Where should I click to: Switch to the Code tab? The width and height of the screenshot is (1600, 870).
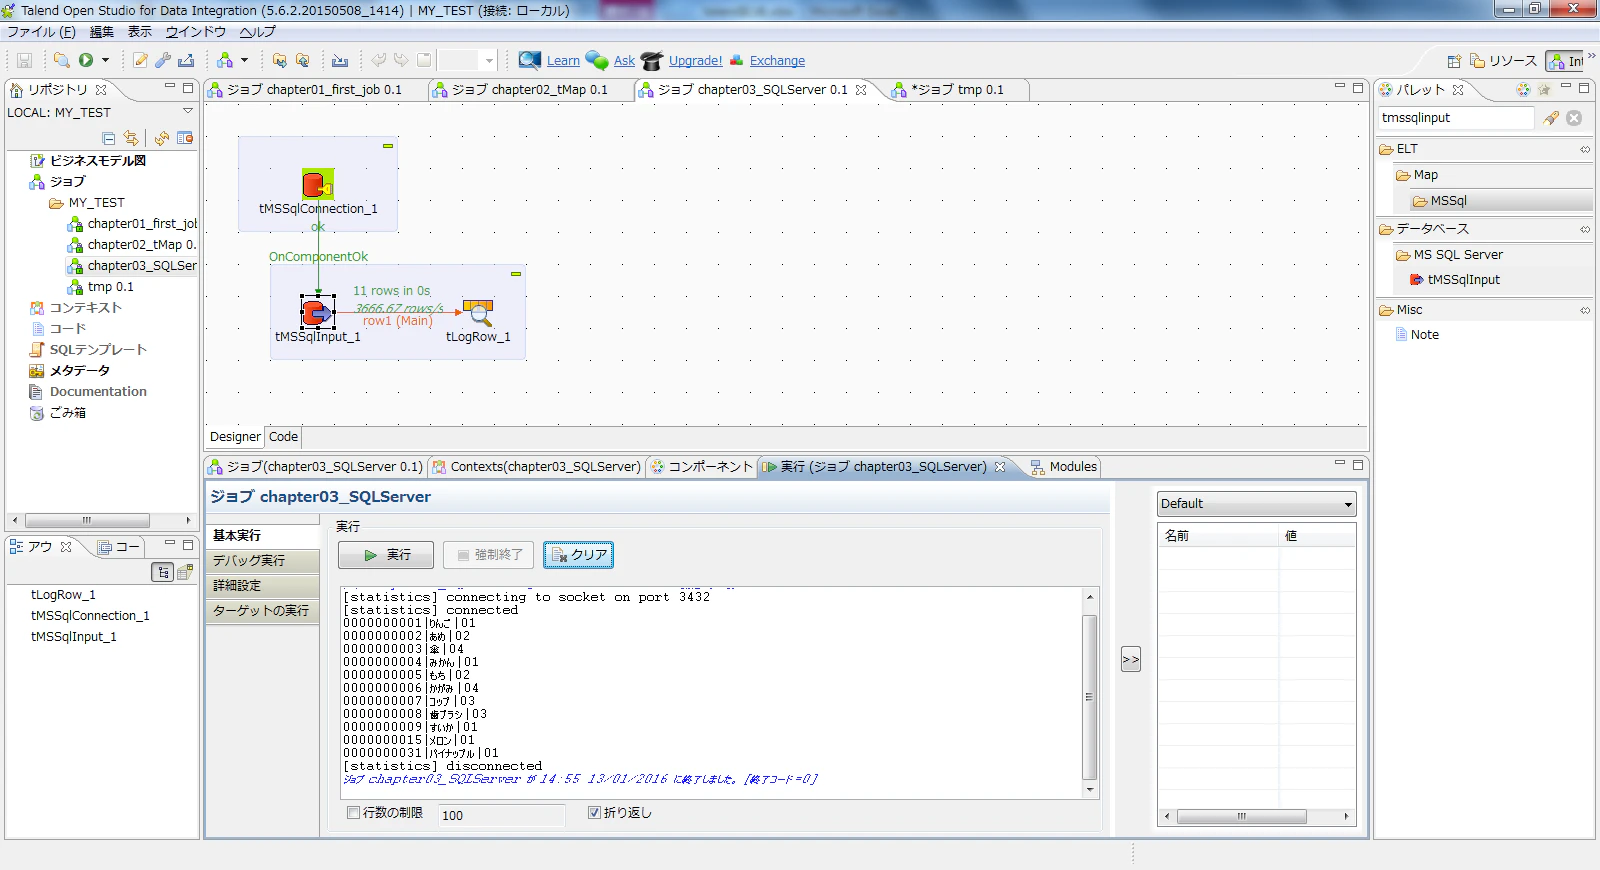click(283, 437)
